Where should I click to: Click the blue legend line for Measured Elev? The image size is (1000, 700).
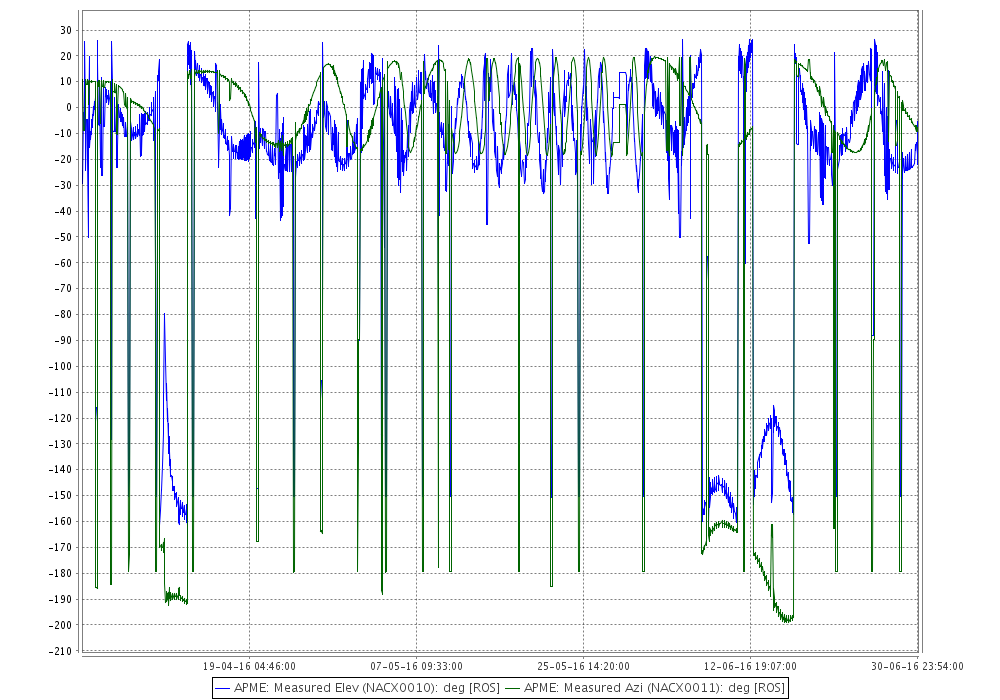[223, 689]
